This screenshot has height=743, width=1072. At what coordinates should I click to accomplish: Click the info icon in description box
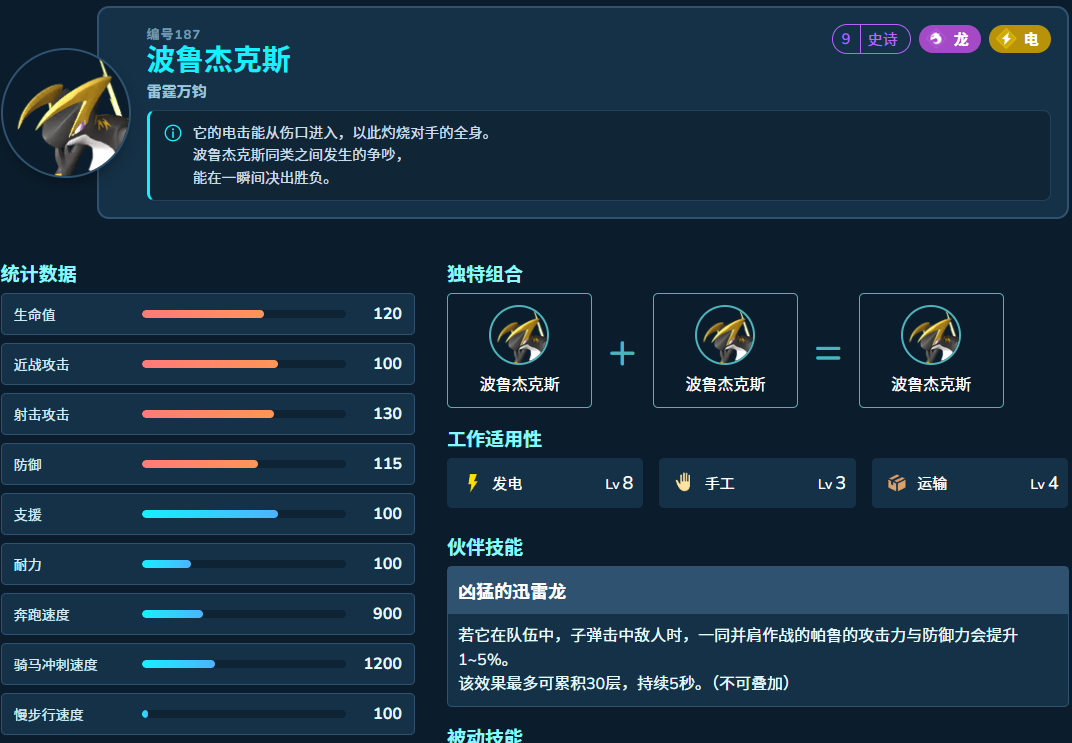point(173,133)
